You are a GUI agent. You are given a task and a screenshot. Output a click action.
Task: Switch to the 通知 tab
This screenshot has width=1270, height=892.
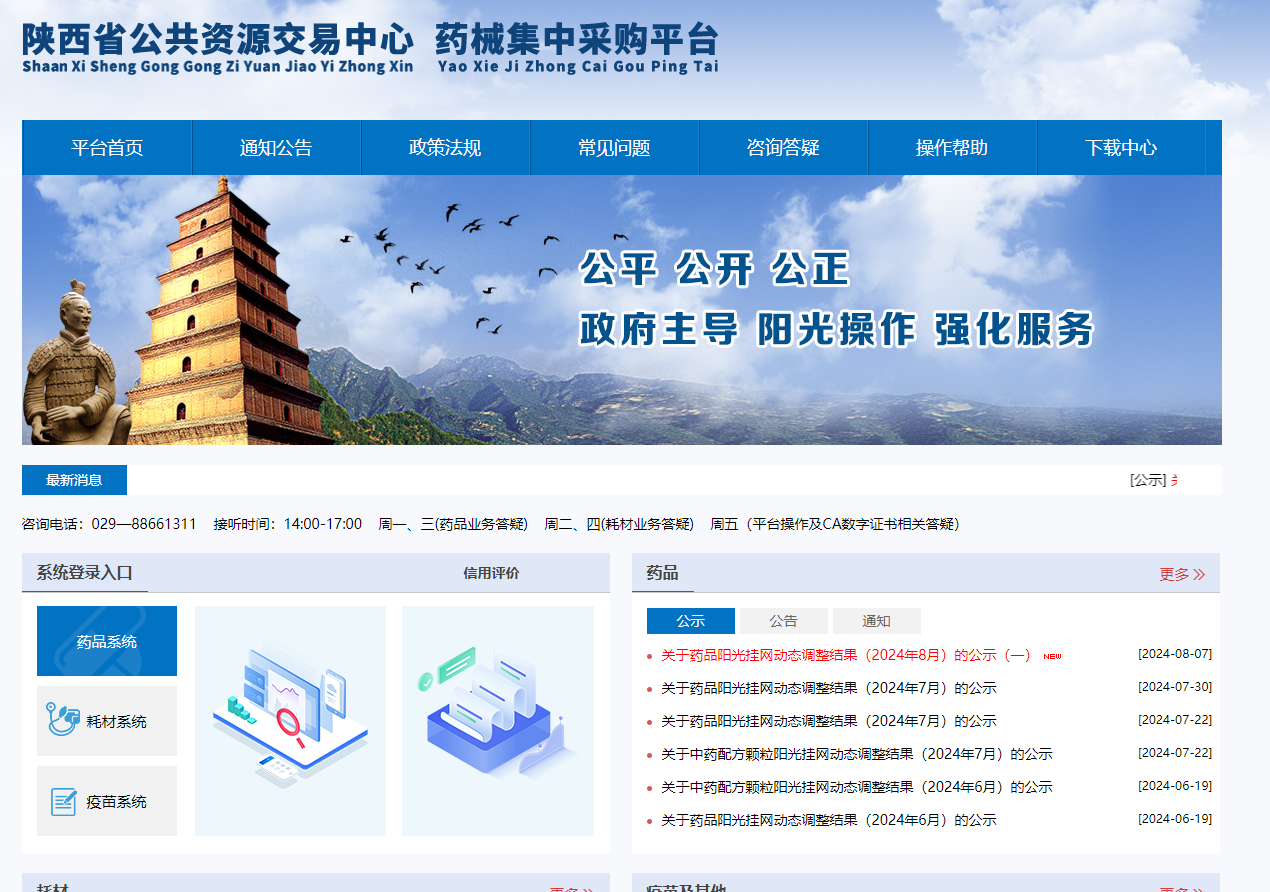(x=876, y=620)
